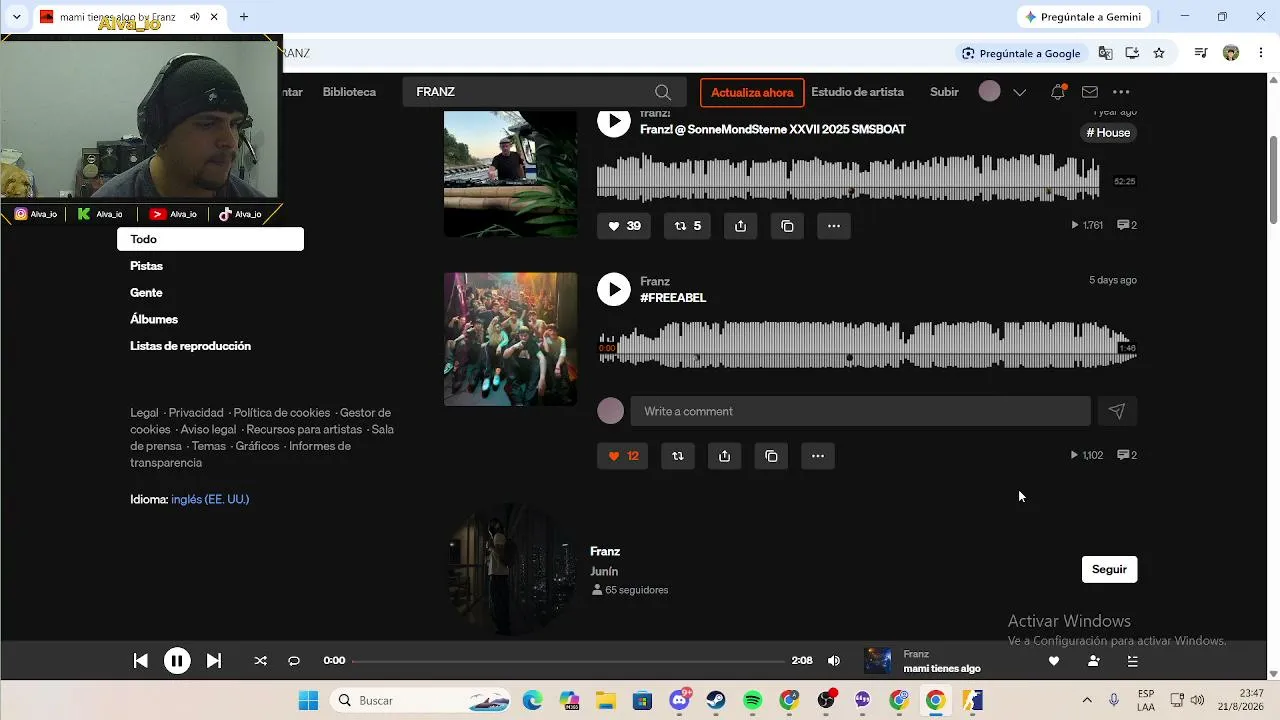Viewport: 1280px width, 720px height.
Task: Open comments count on #FREEABEL track
Action: tap(1127, 455)
